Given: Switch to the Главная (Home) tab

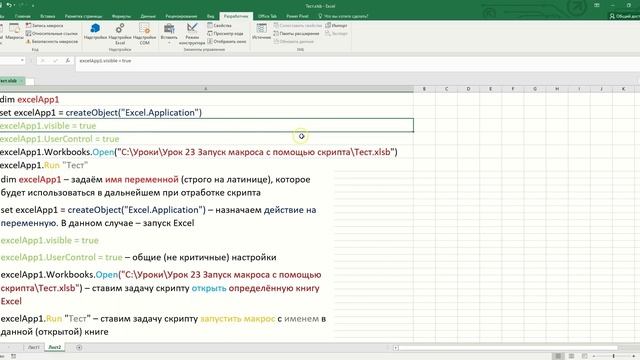Looking at the screenshot, I should point(22,16).
